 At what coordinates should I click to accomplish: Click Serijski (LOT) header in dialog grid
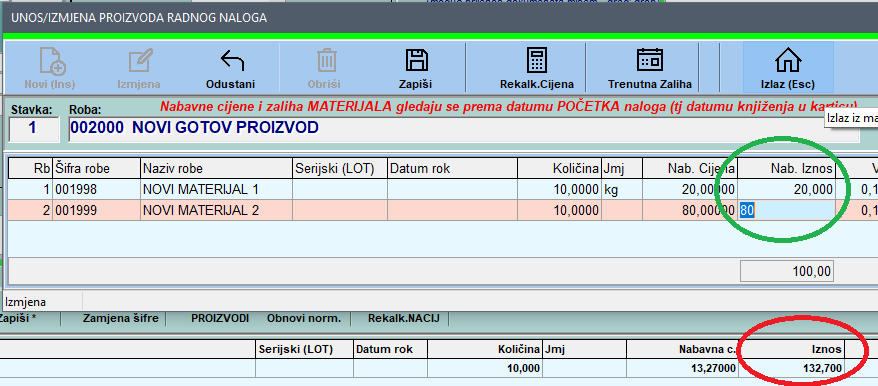click(x=340, y=169)
